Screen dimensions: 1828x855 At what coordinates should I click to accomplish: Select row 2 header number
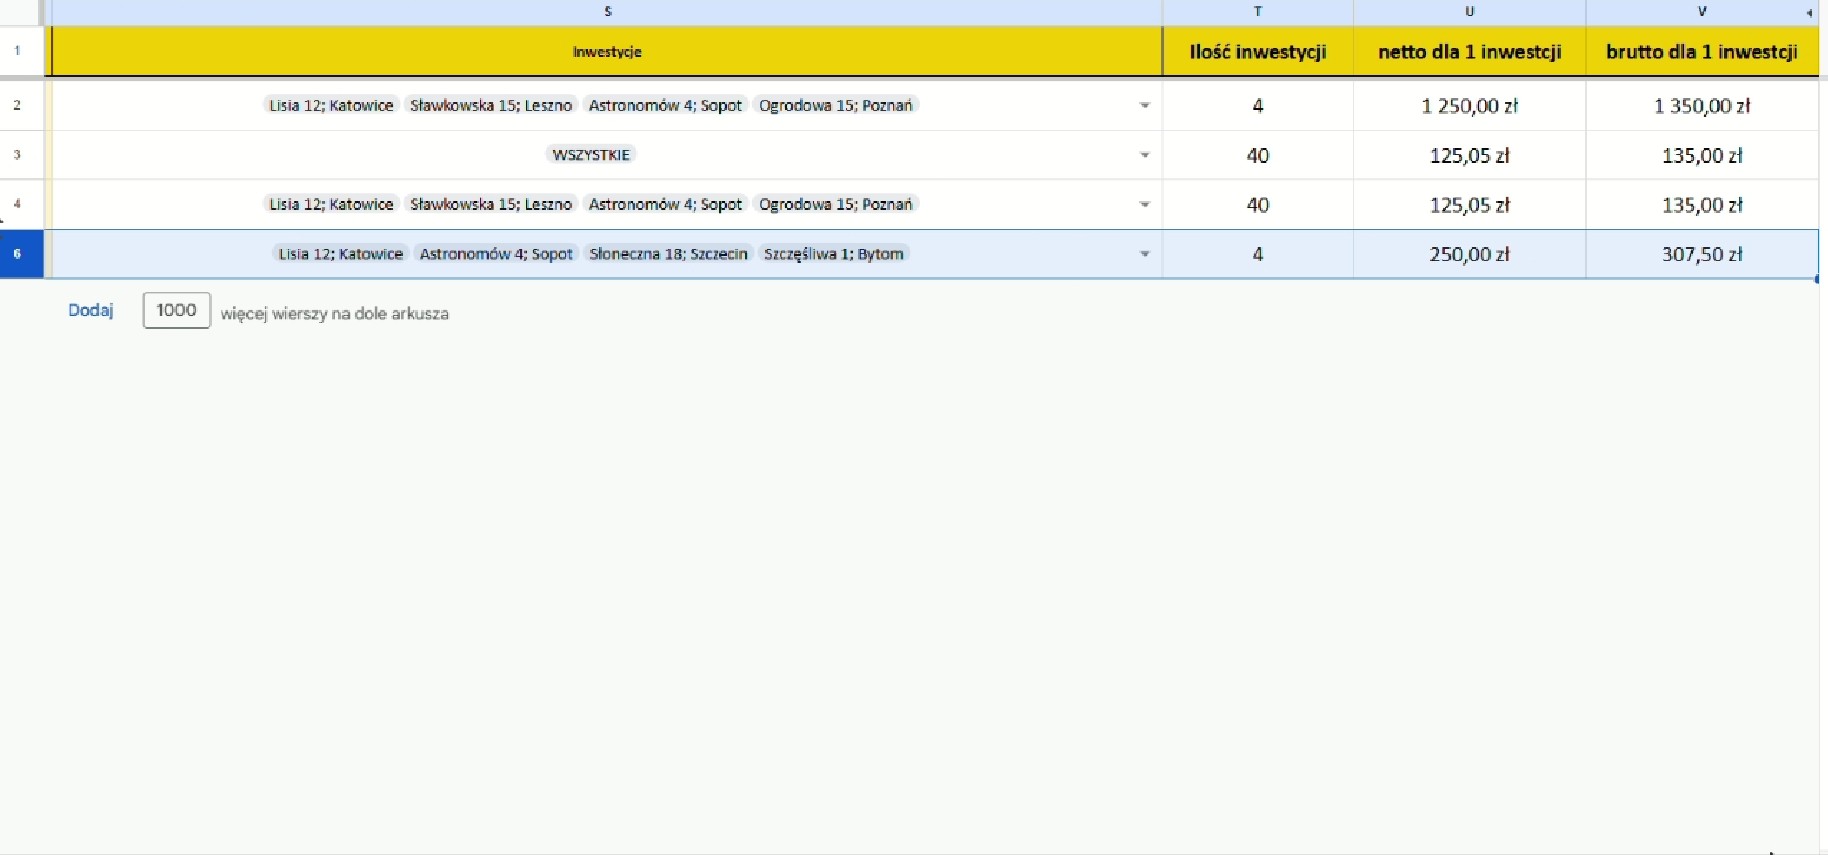[x=17, y=105]
